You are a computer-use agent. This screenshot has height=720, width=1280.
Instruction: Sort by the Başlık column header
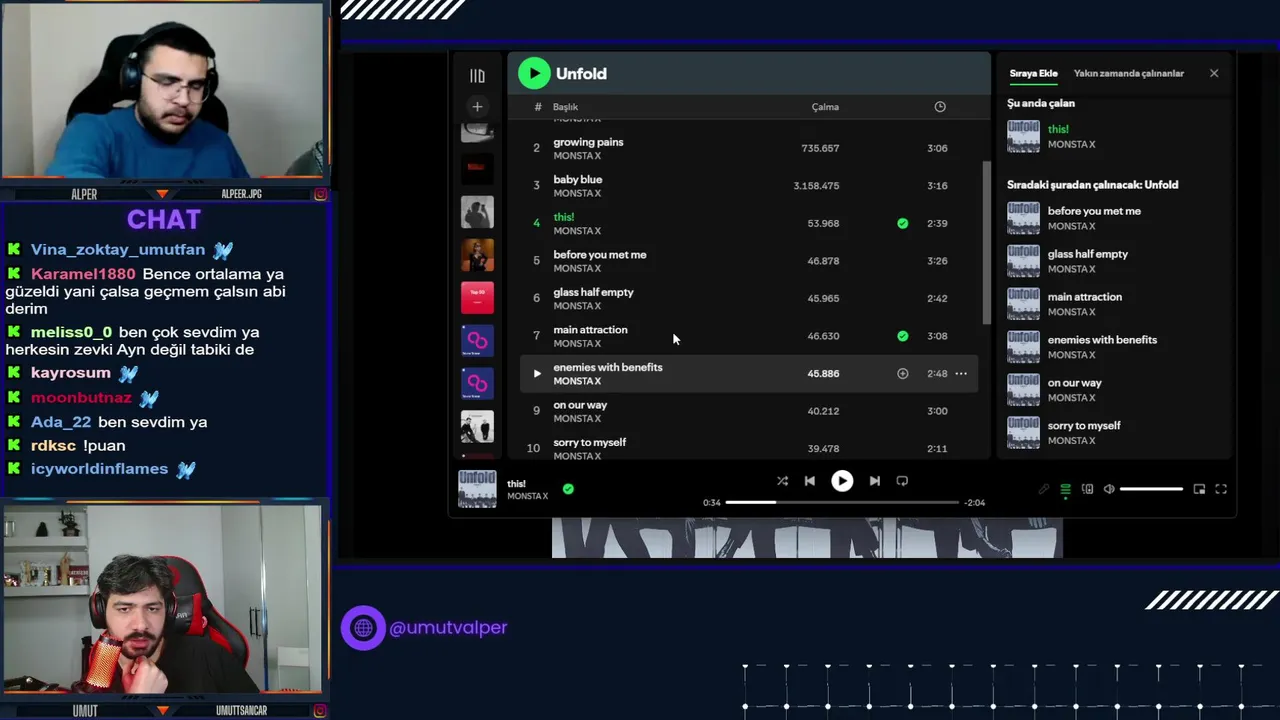point(565,107)
